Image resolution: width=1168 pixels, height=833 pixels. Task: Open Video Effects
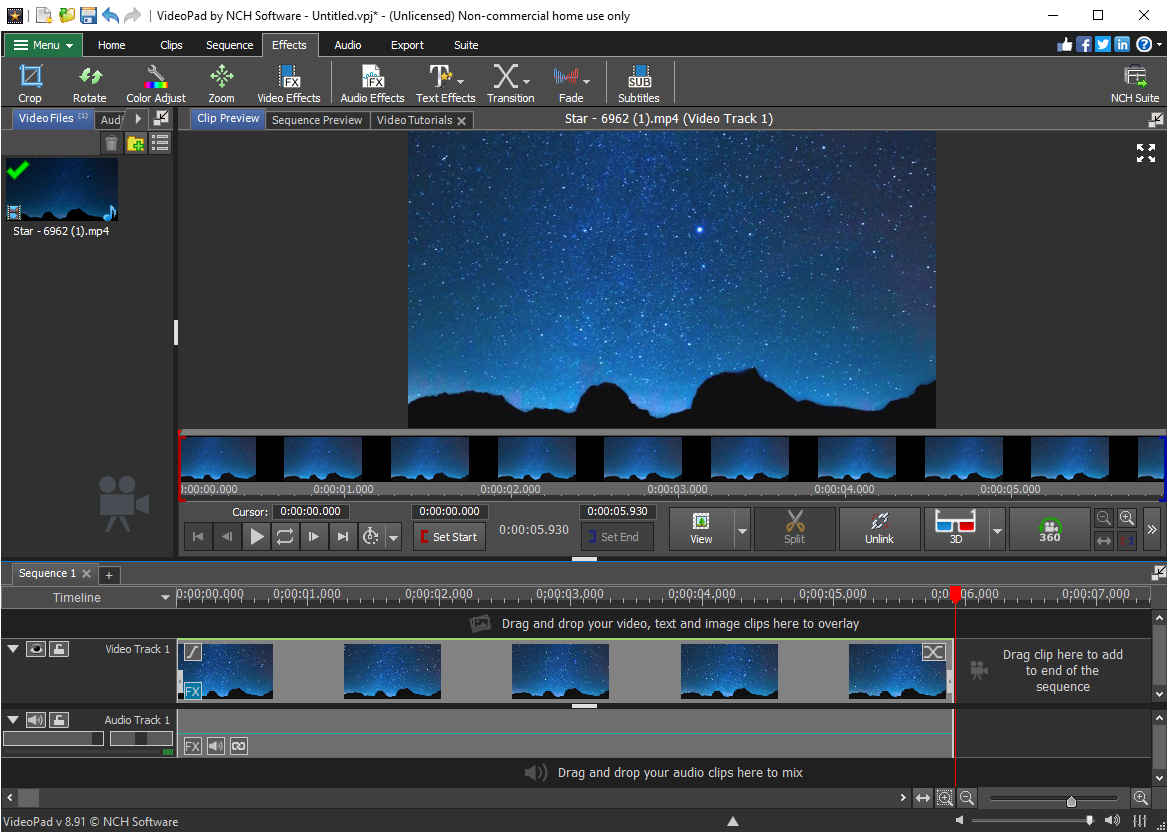pos(289,83)
